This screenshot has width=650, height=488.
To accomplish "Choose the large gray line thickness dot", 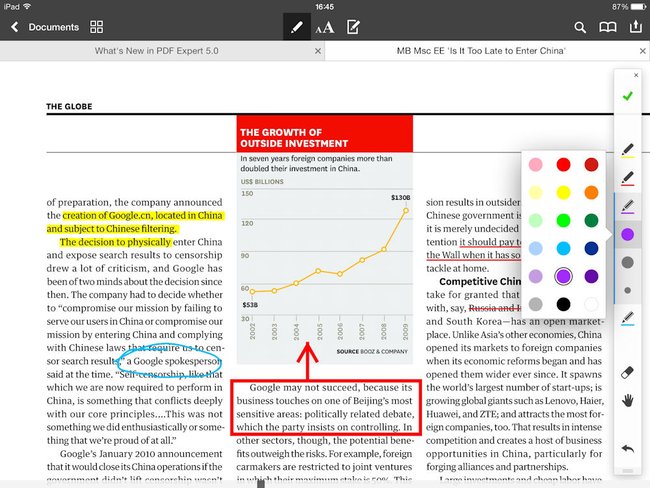I will (x=628, y=262).
